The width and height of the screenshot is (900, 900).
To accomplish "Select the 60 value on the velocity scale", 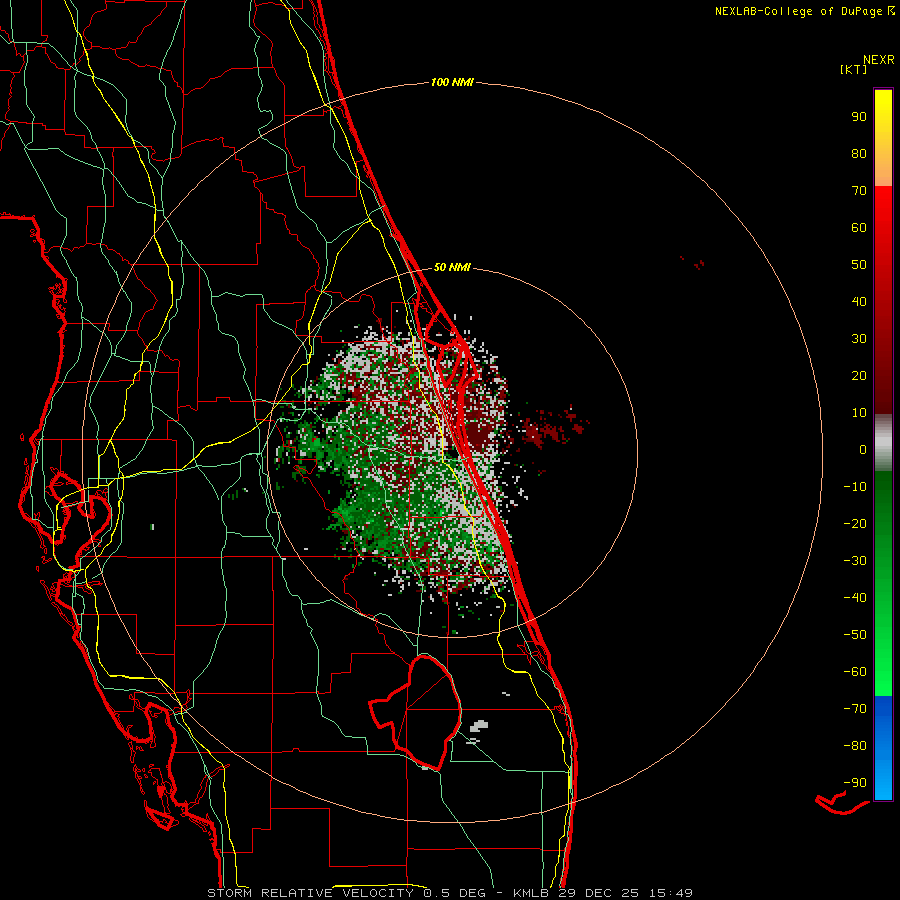I will [x=859, y=228].
